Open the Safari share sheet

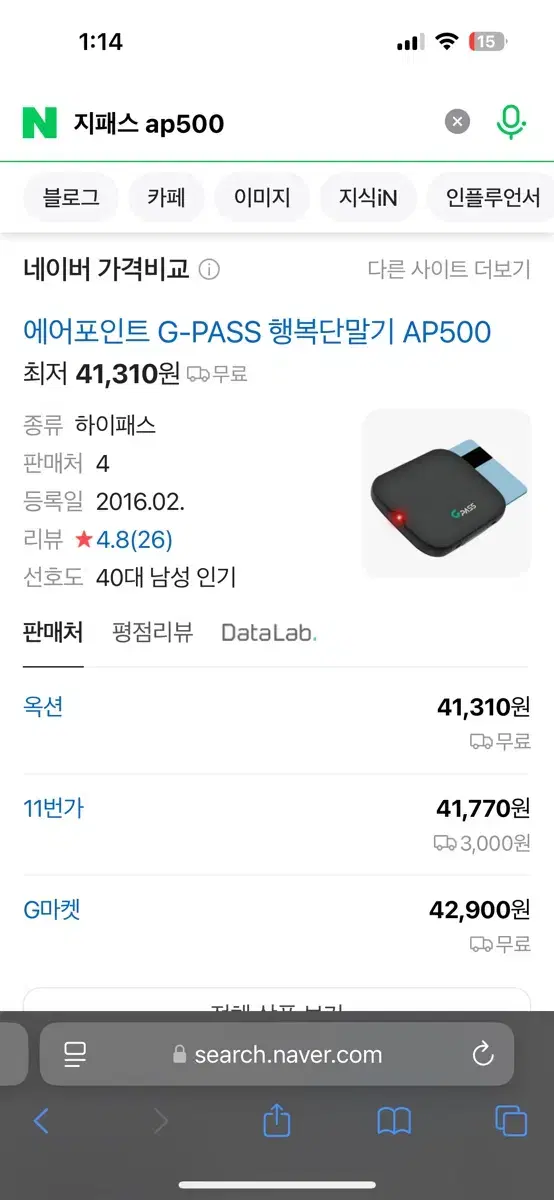[x=277, y=1120]
